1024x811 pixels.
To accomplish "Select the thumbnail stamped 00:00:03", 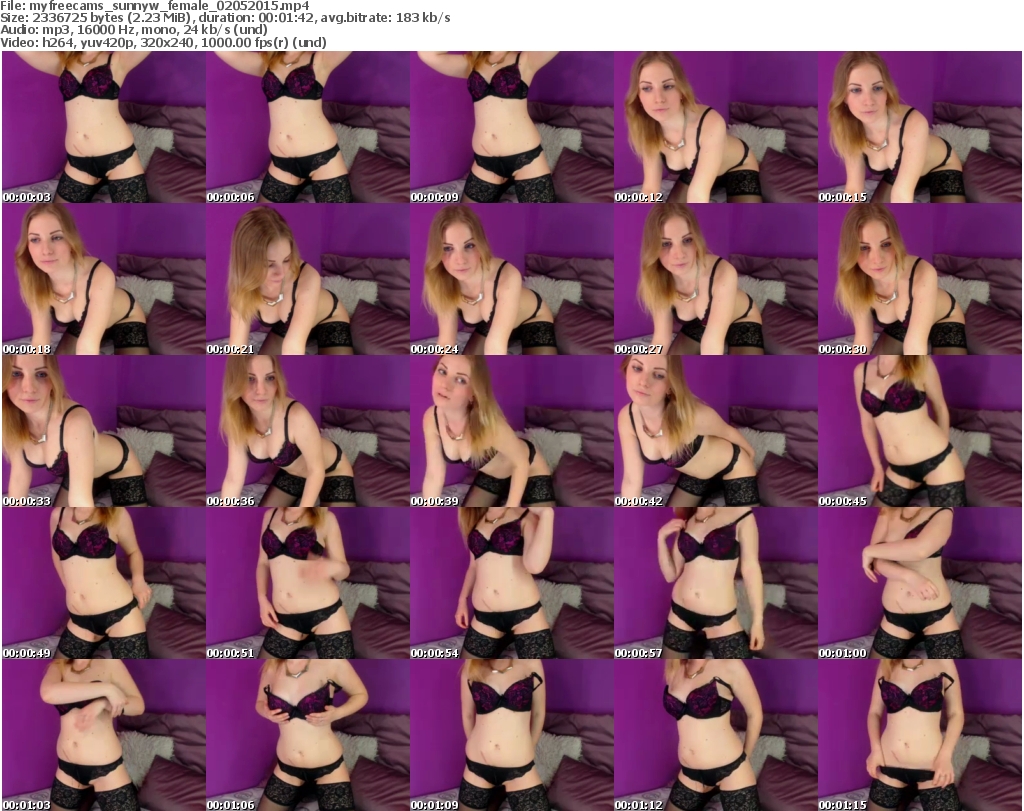I will point(104,127).
